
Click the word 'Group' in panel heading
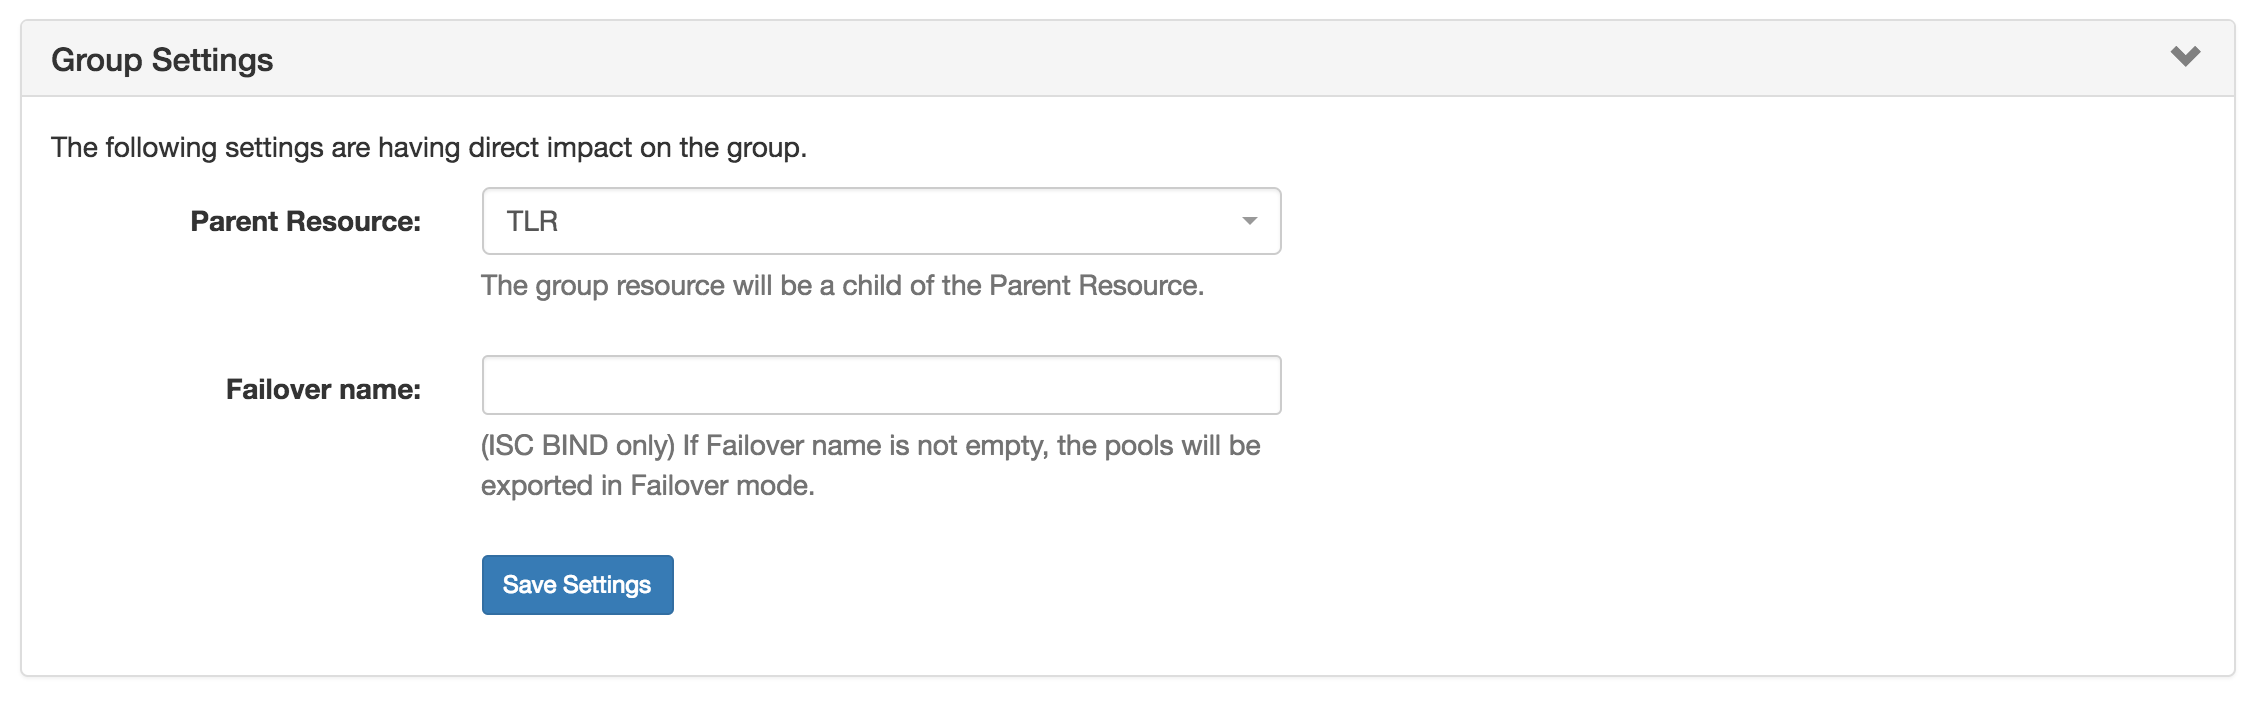point(97,60)
